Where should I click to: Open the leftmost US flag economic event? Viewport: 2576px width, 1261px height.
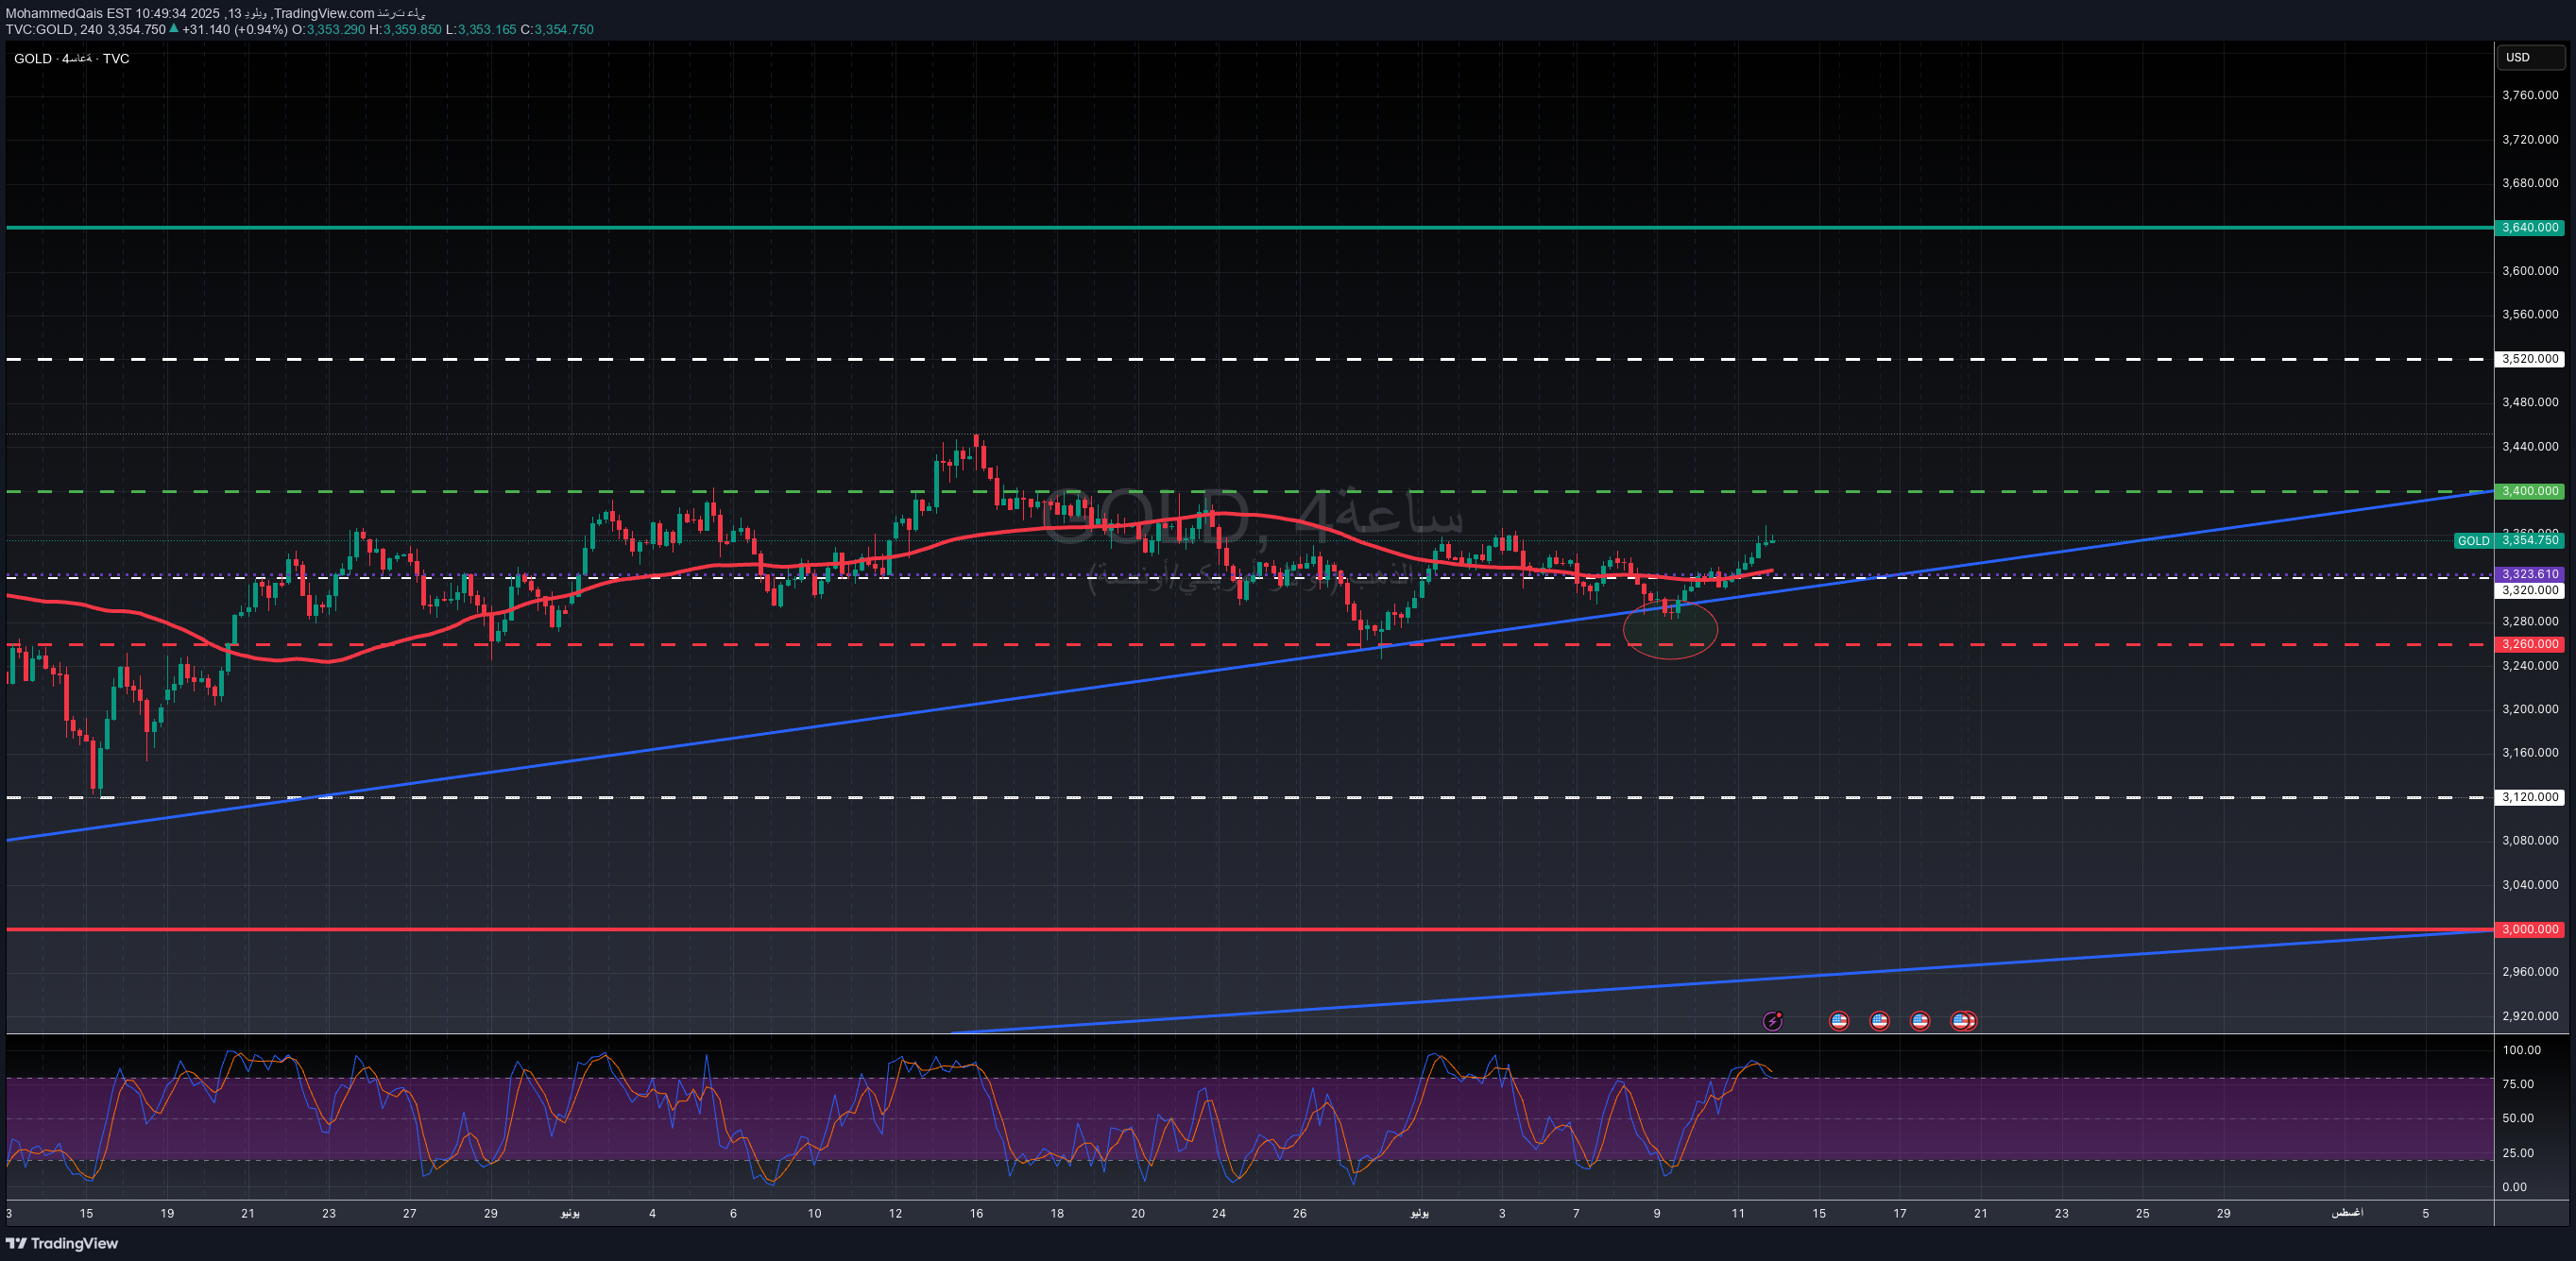point(1839,1021)
